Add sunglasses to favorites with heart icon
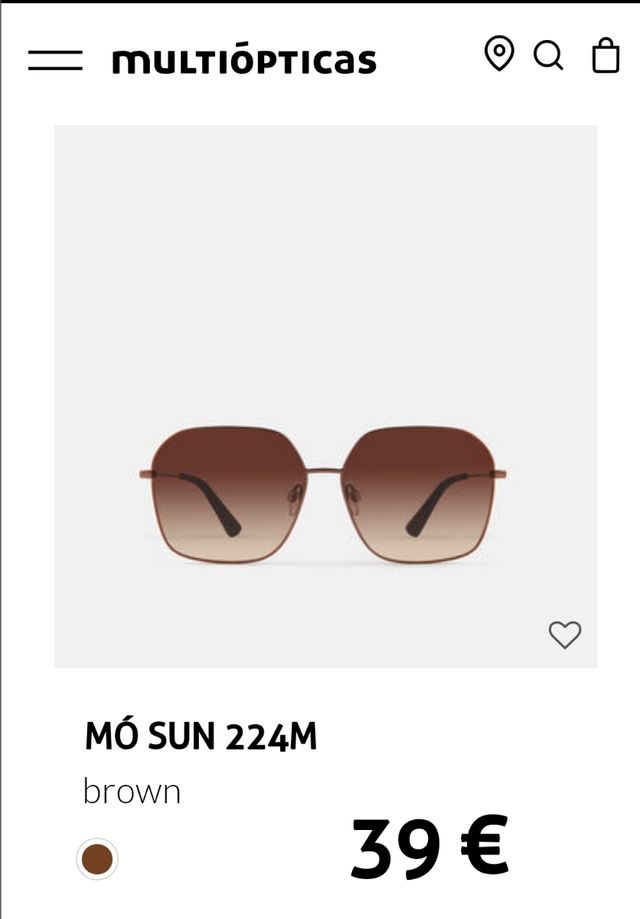Screen dimensions: 640x919 pos(565,634)
